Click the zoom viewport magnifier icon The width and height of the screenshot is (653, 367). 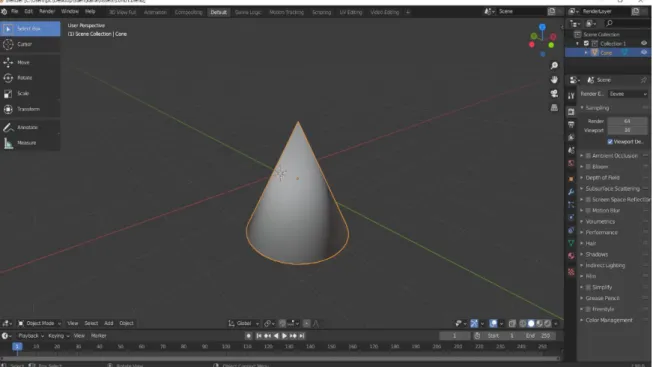(x=554, y=66)
